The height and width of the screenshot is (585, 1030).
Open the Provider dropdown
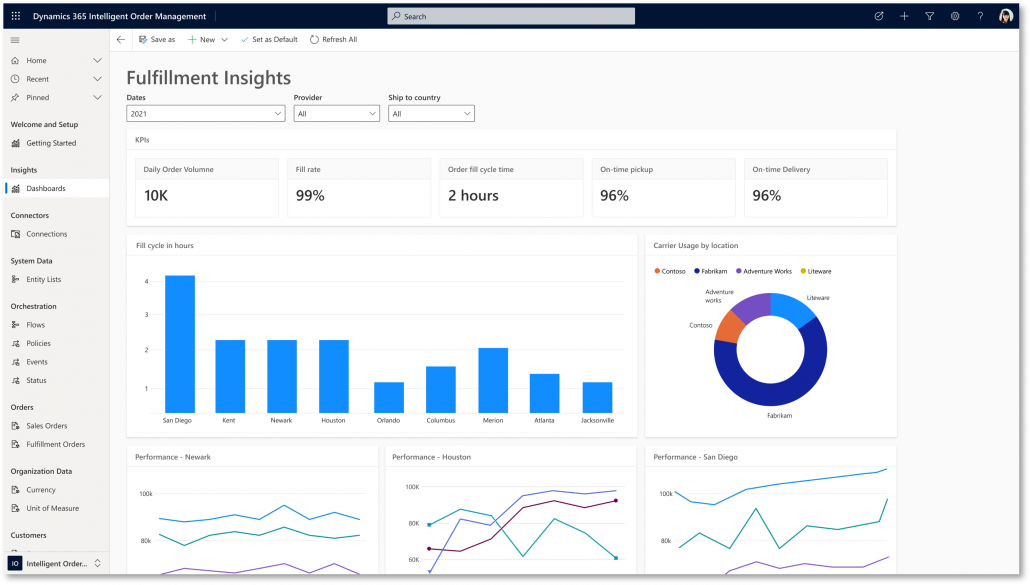click(x=337, y=113)
